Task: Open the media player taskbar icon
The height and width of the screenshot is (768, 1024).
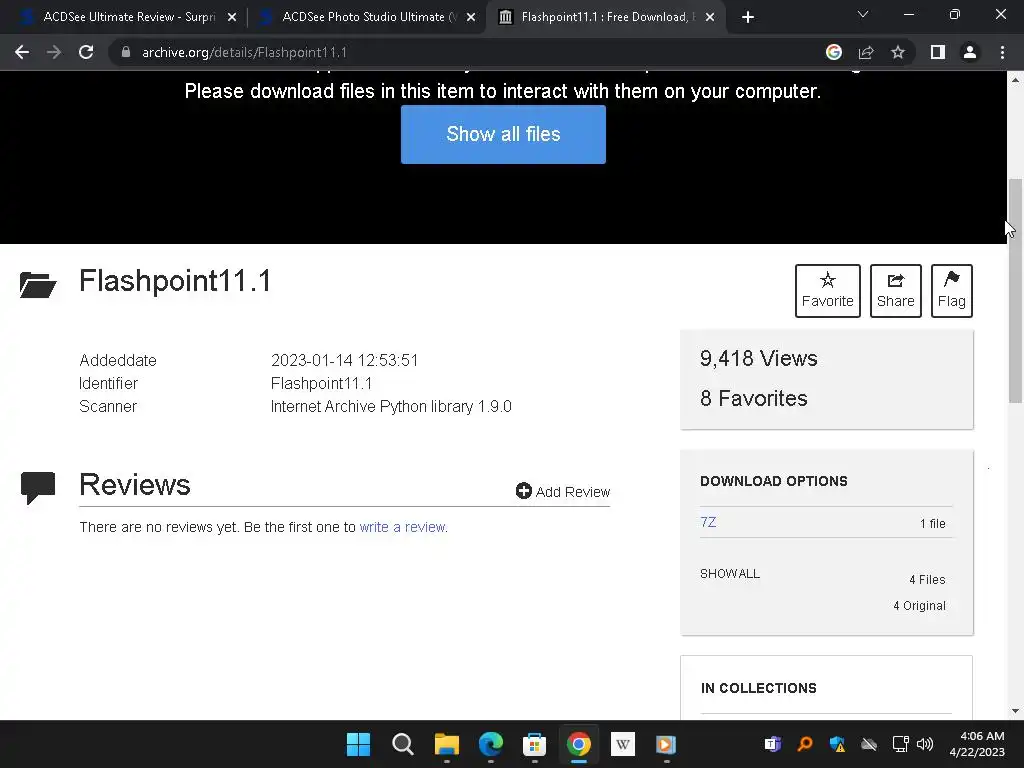Action: point(666,744)
